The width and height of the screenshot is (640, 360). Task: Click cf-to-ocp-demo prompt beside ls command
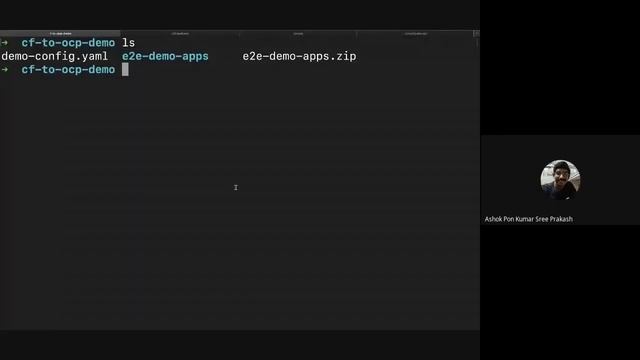[x=68, y=43]
